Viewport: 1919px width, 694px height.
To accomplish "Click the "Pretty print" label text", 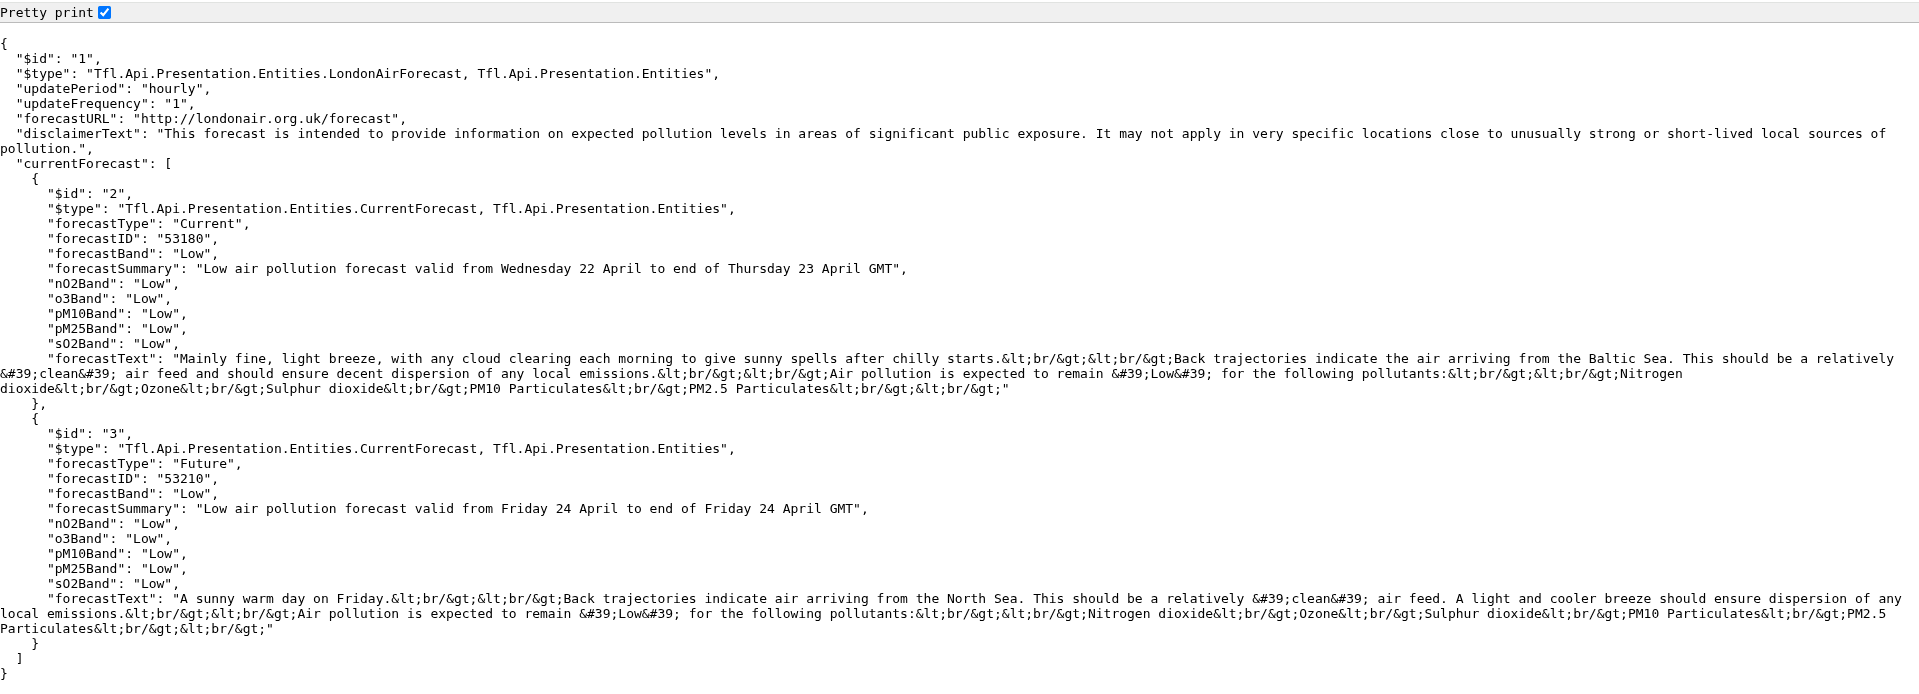I will coord(47,13).
